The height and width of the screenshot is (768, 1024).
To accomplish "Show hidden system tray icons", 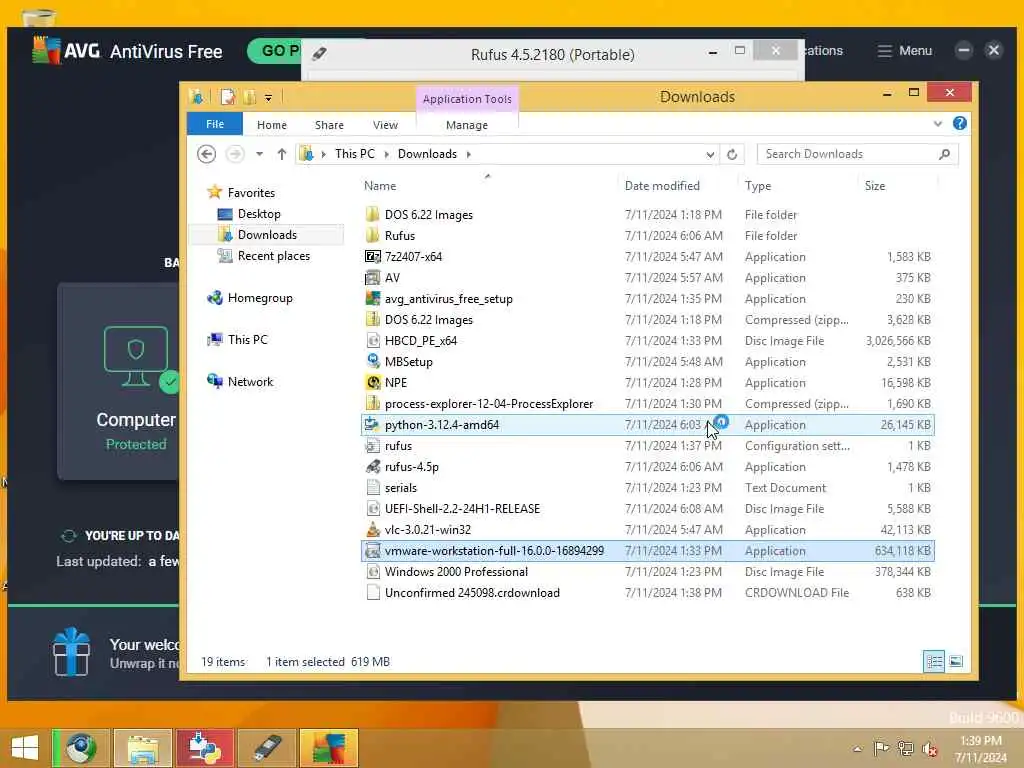I will point(857,749).
